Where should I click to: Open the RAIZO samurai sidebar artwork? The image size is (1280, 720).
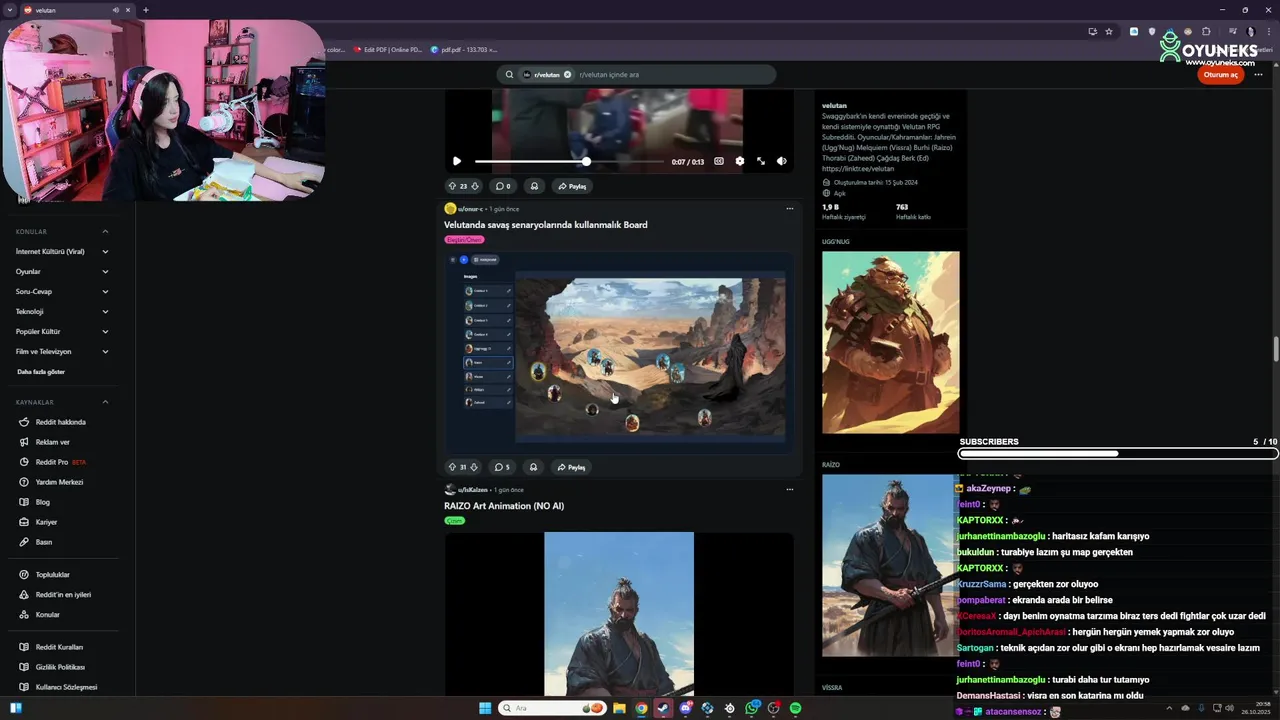coord(888,565)
